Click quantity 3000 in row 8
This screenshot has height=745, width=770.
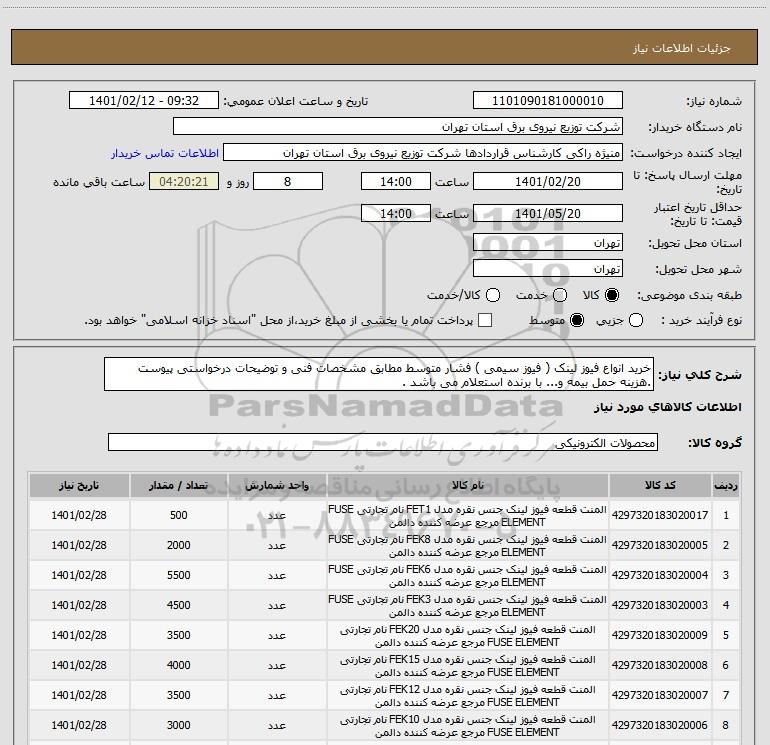(x=179, y=725)
